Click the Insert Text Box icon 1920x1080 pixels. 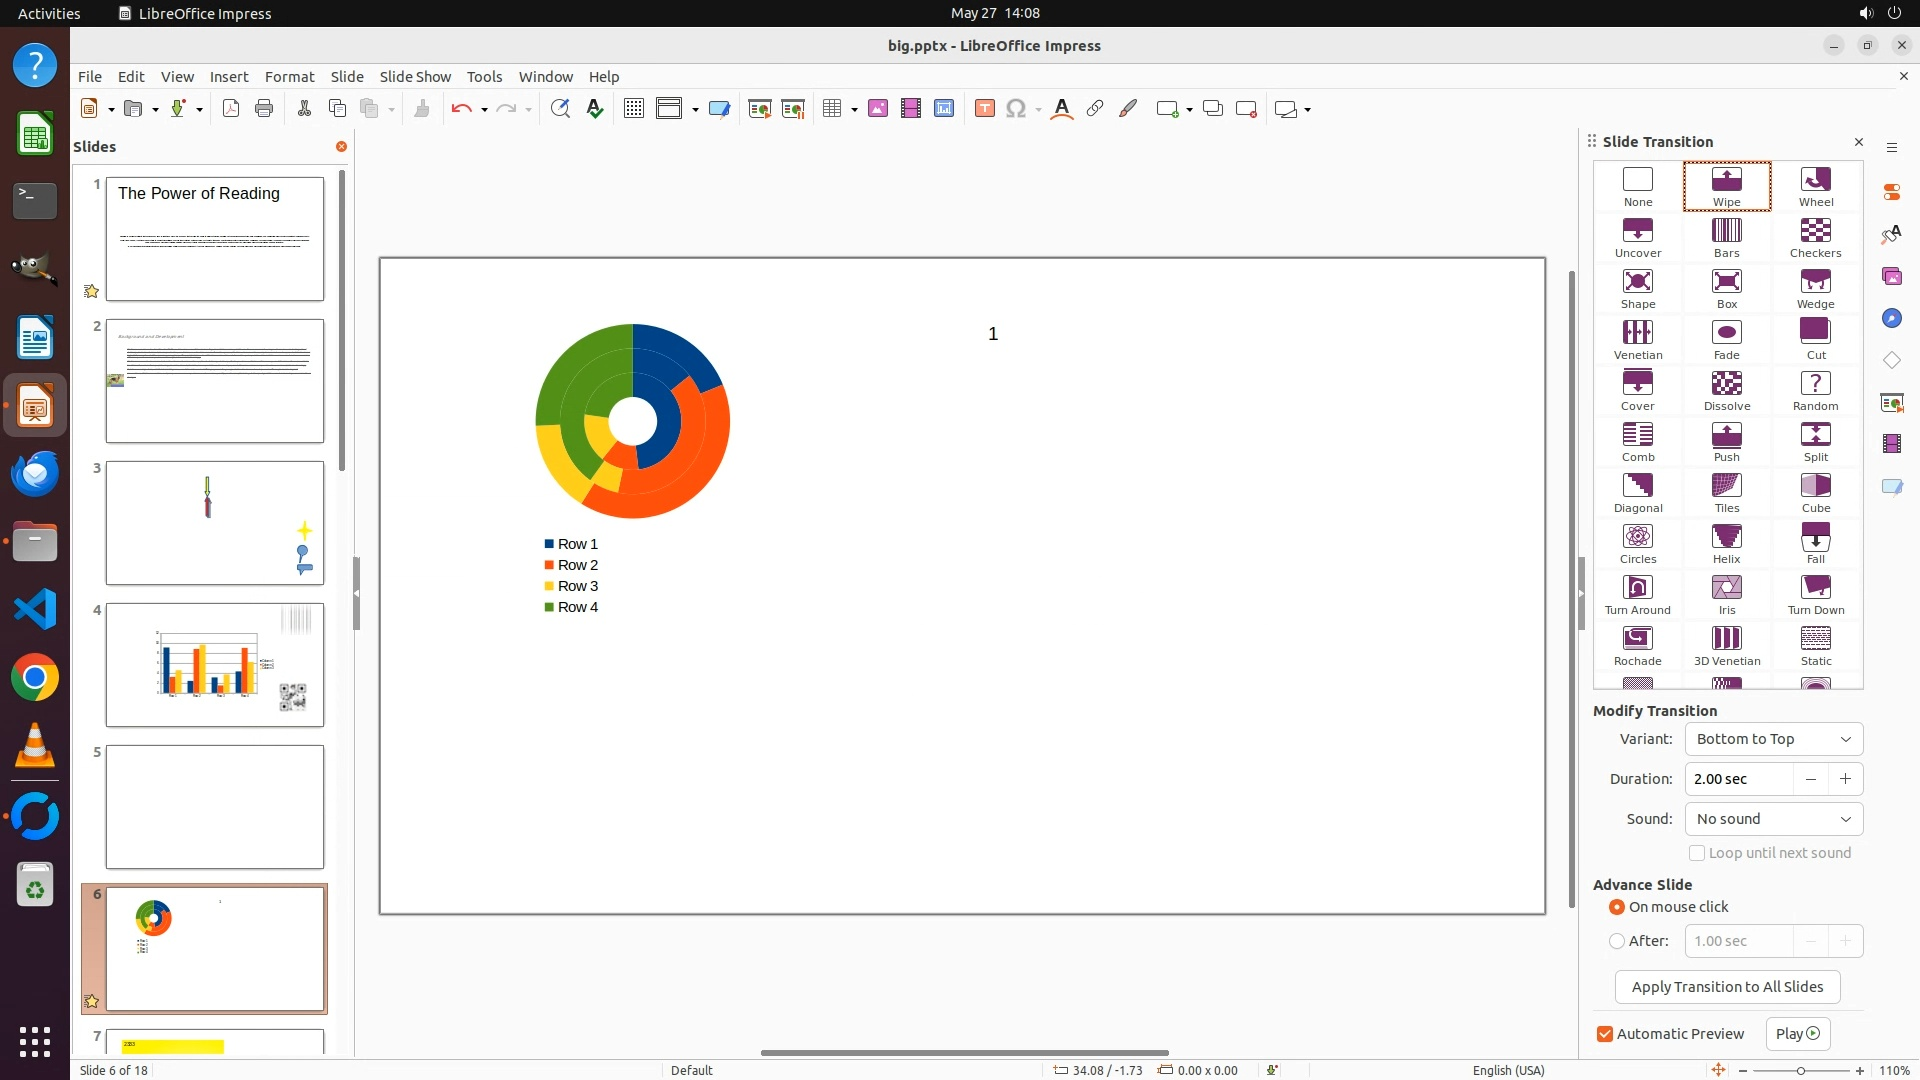pyautogui.click(x=984, y=109)
